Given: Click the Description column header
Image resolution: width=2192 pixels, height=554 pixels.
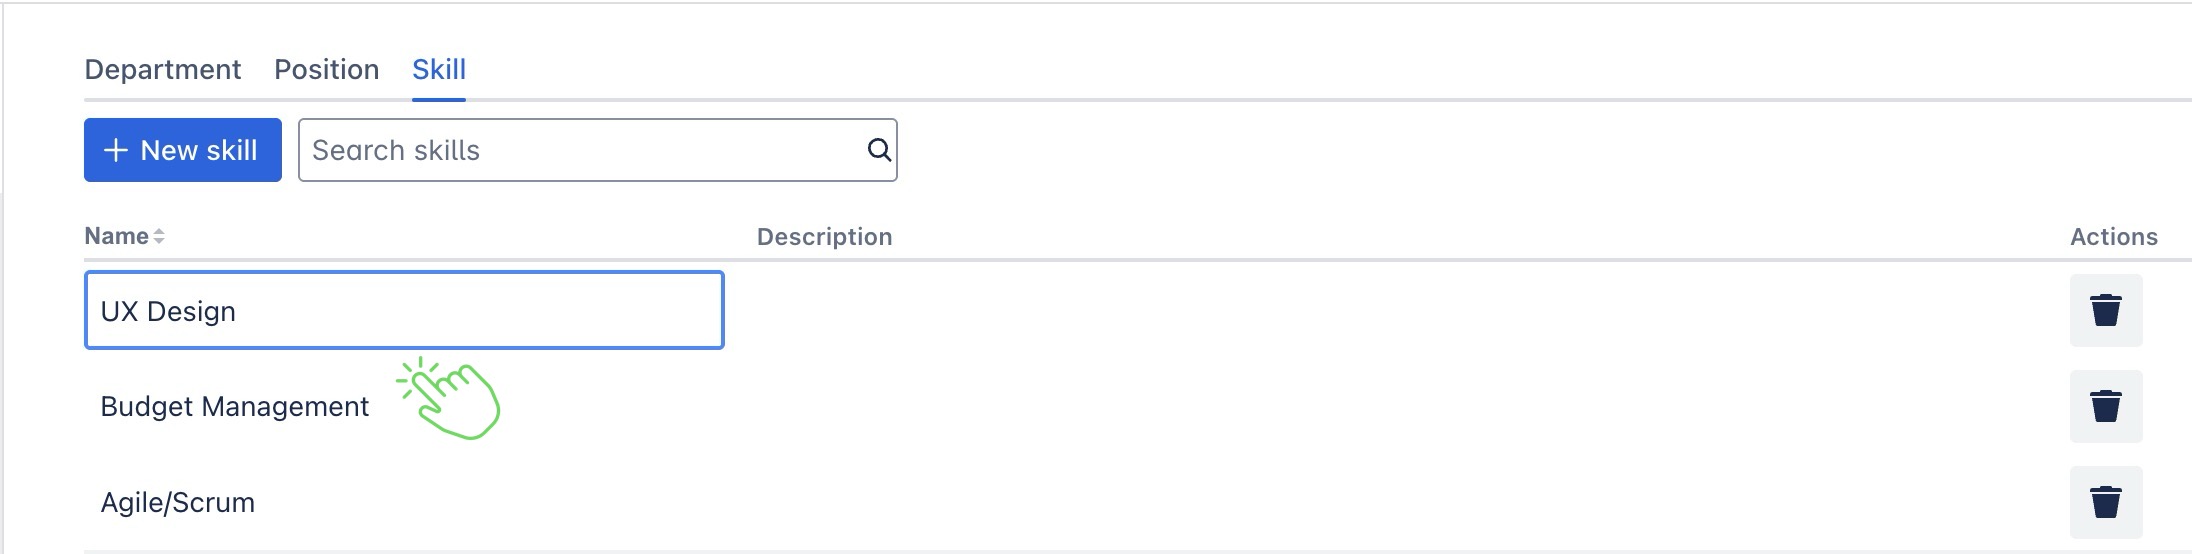Looking at the screenshot, I should pos(824,237).
